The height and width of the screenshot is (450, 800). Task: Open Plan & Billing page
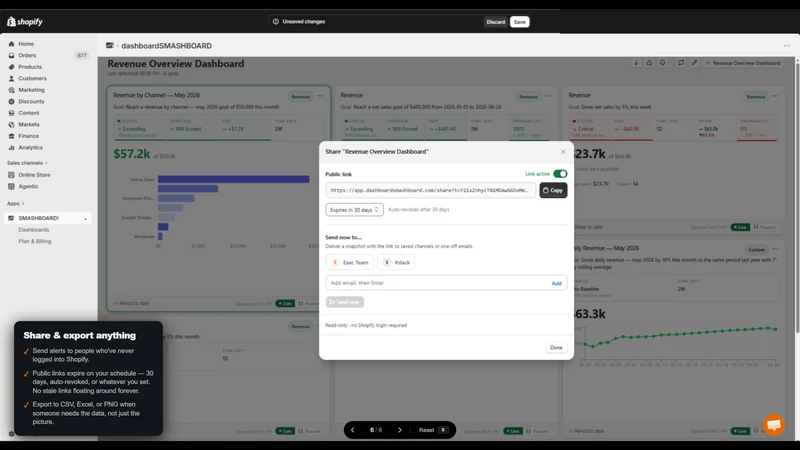[35, 241]
